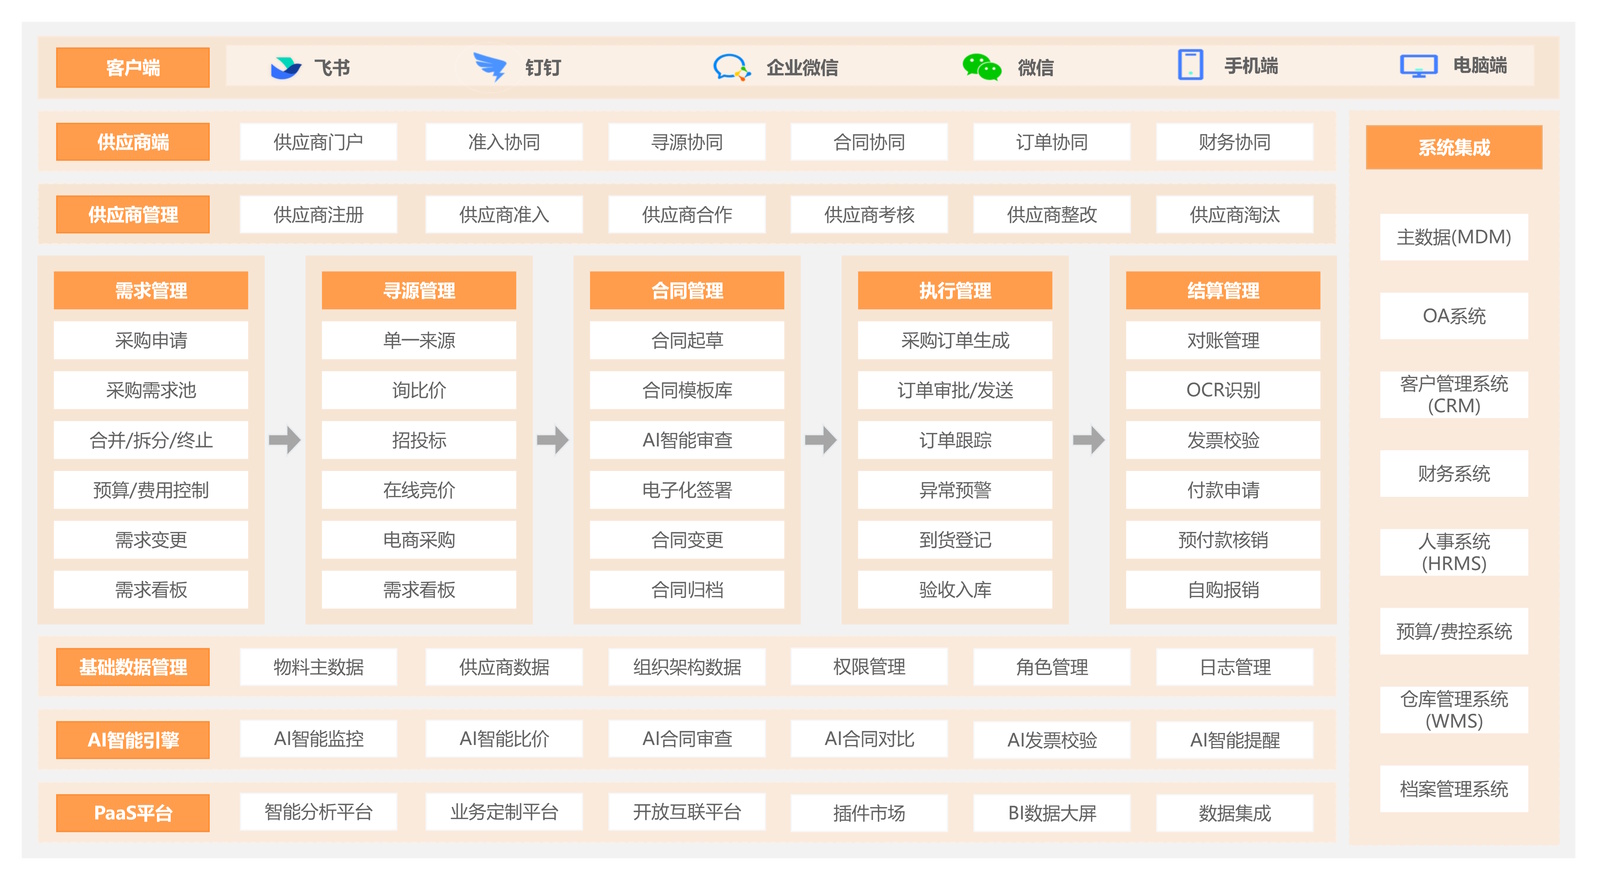This screenshot has height=880, width=1597.
Task: Click the WeCom (企业微信) chat icon
Action: [731, 67]
